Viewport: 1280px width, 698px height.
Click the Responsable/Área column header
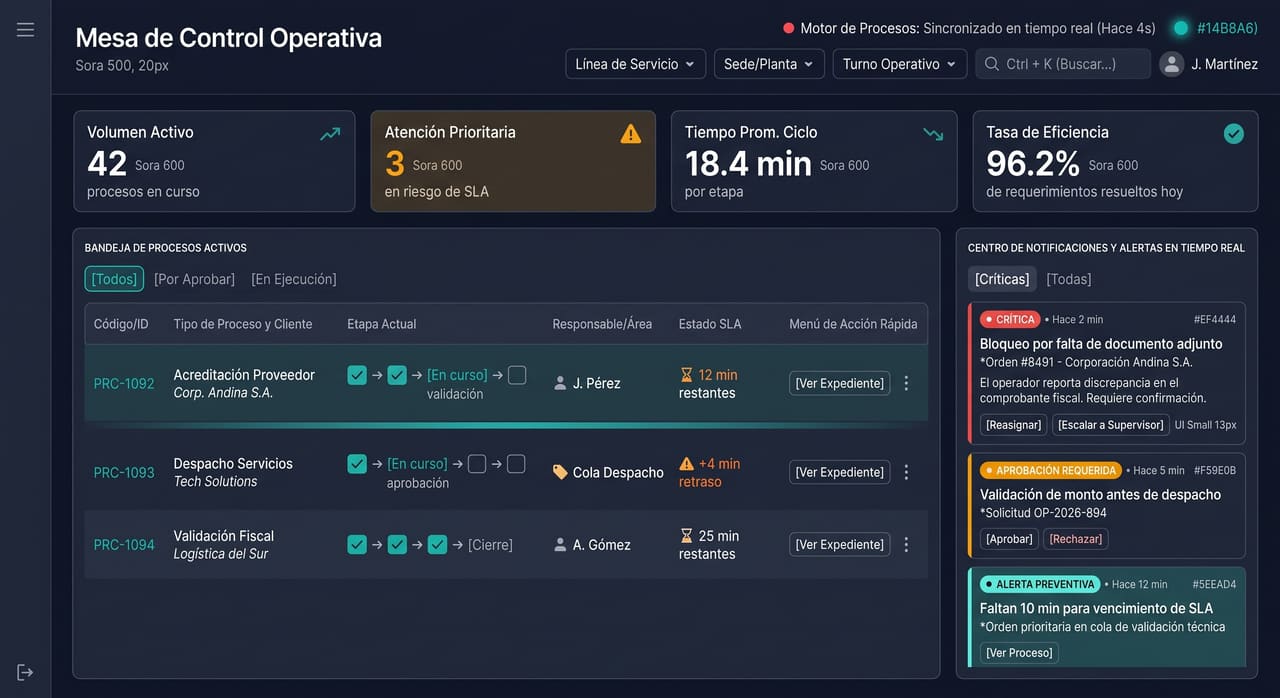pyautogui.click(x=602, y=324)
